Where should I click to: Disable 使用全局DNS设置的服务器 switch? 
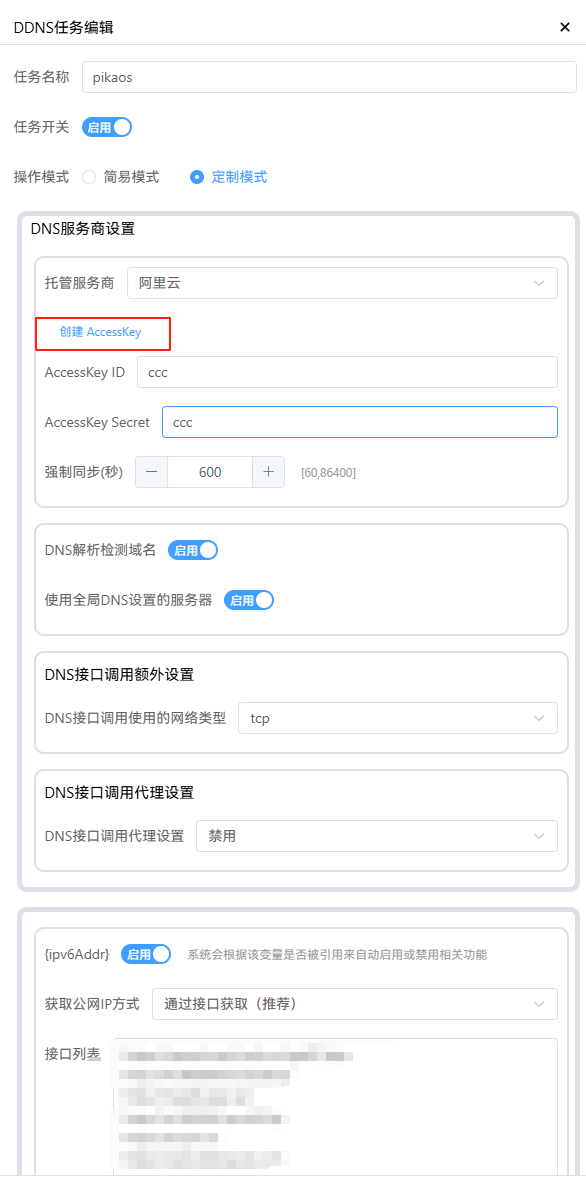[x=249, y=600]
